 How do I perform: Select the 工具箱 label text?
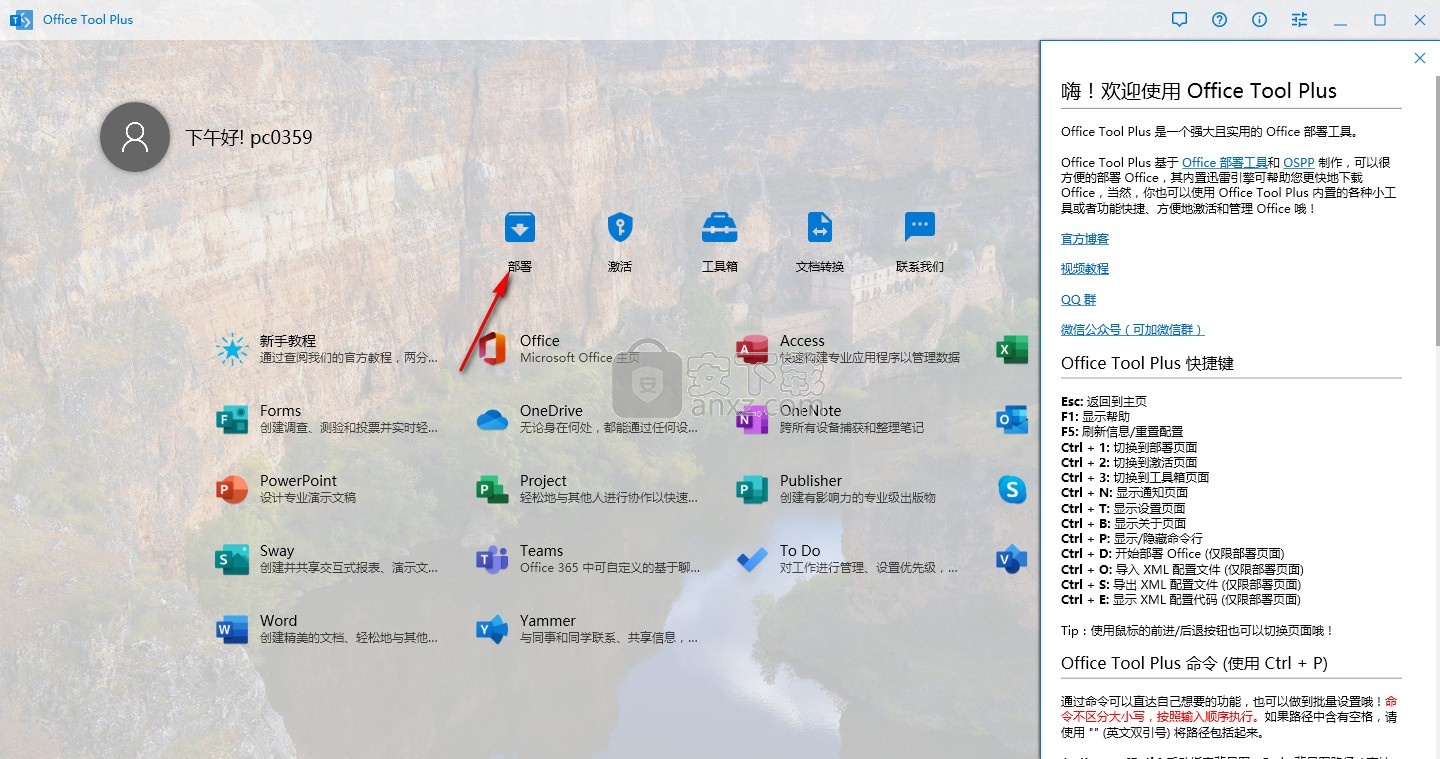(x=720, y=267)
